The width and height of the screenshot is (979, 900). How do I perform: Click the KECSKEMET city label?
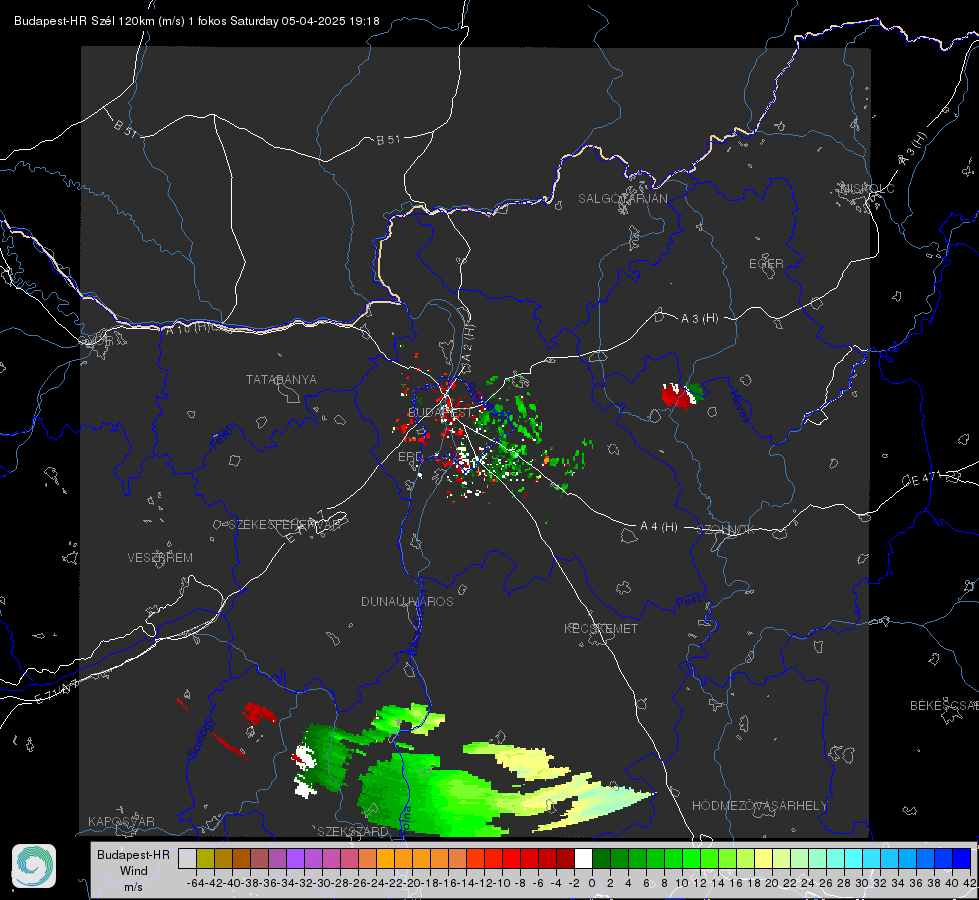601,629
